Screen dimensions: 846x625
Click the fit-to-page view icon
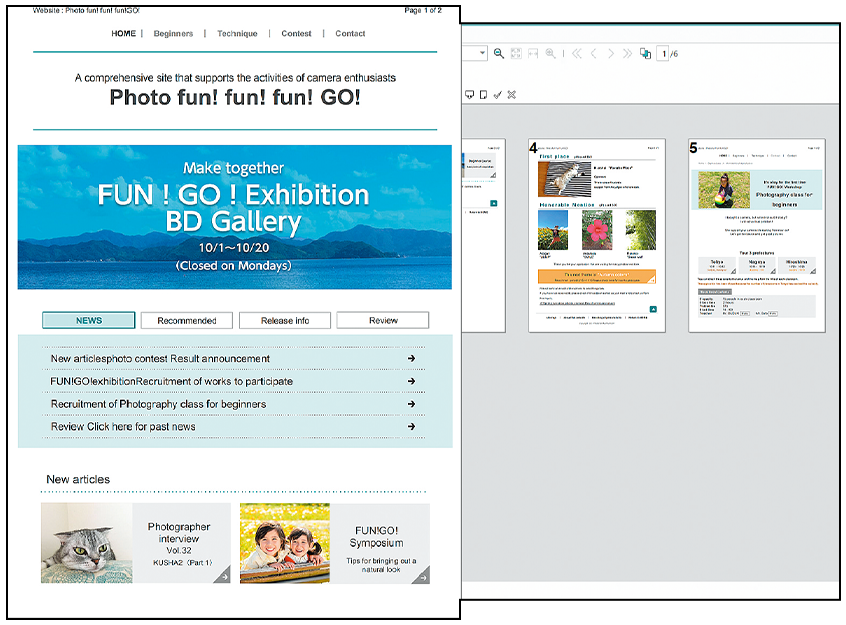(x=516, y=53)
